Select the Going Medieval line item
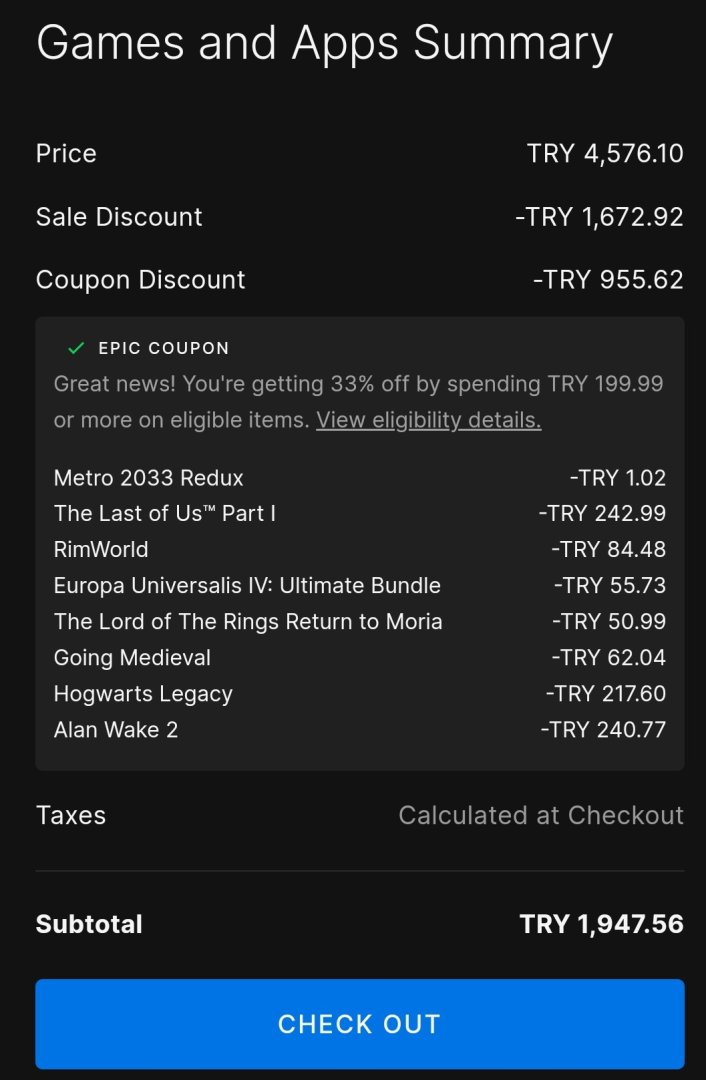 click(x=132, y=658)
